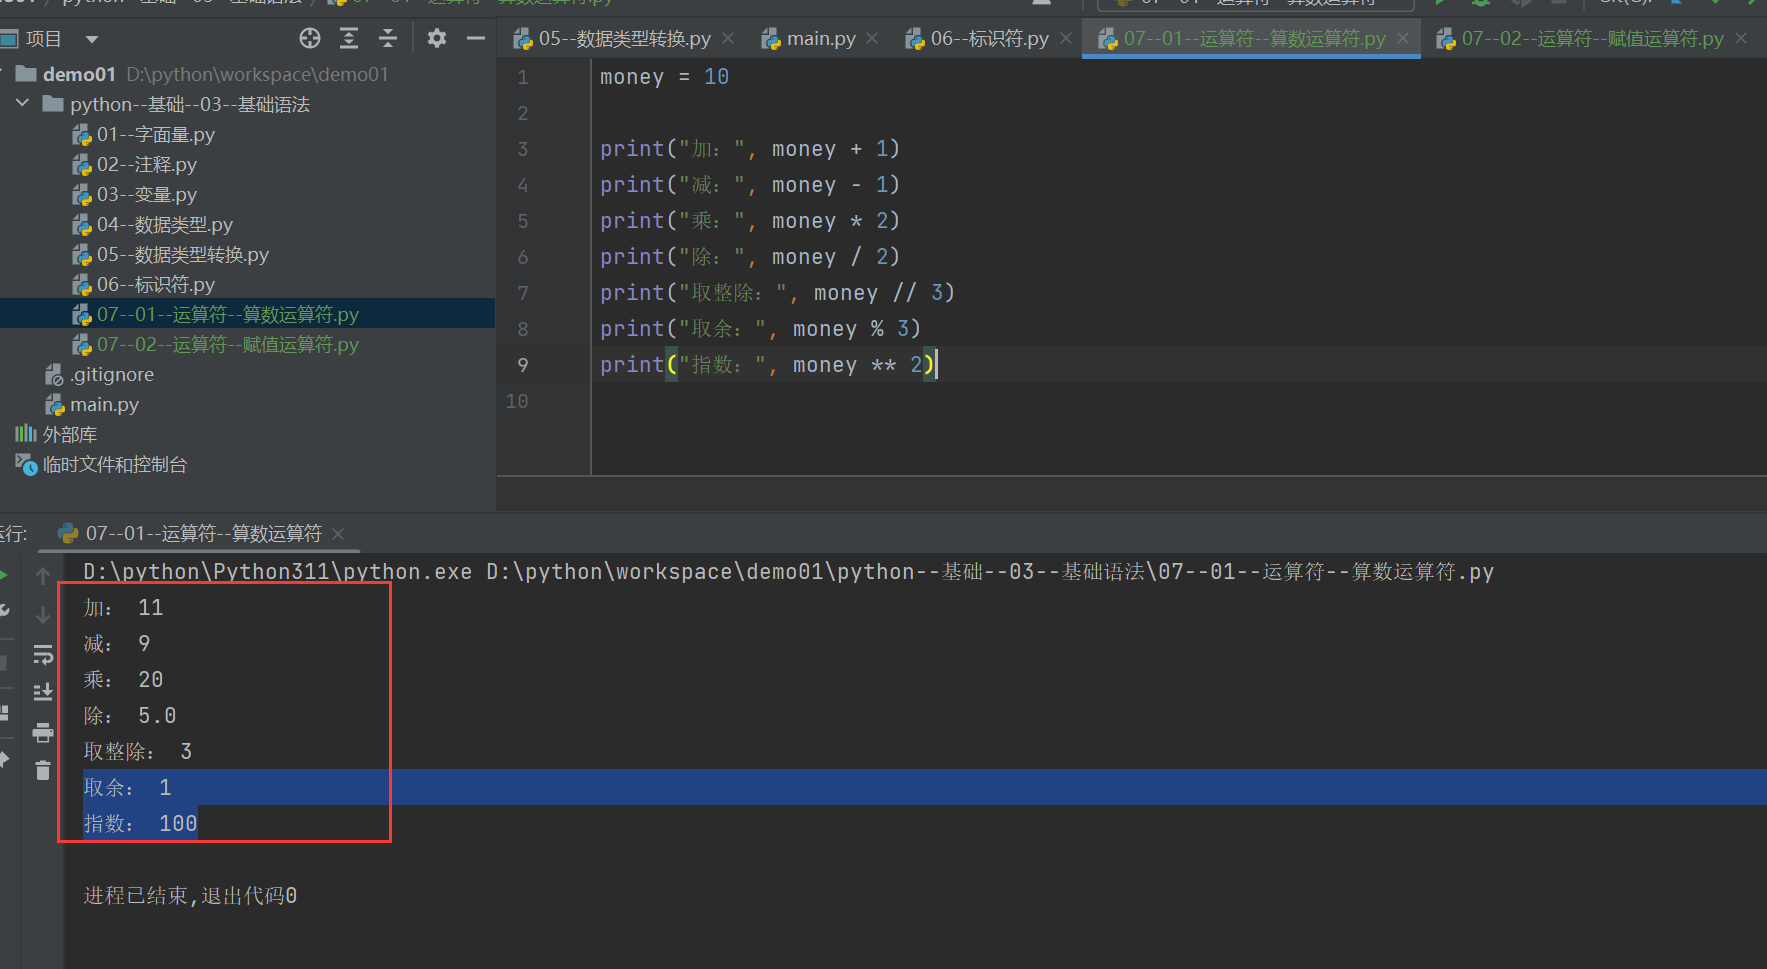
Task: Click the 项目 panel title
Action: click(x=43, y=39)
